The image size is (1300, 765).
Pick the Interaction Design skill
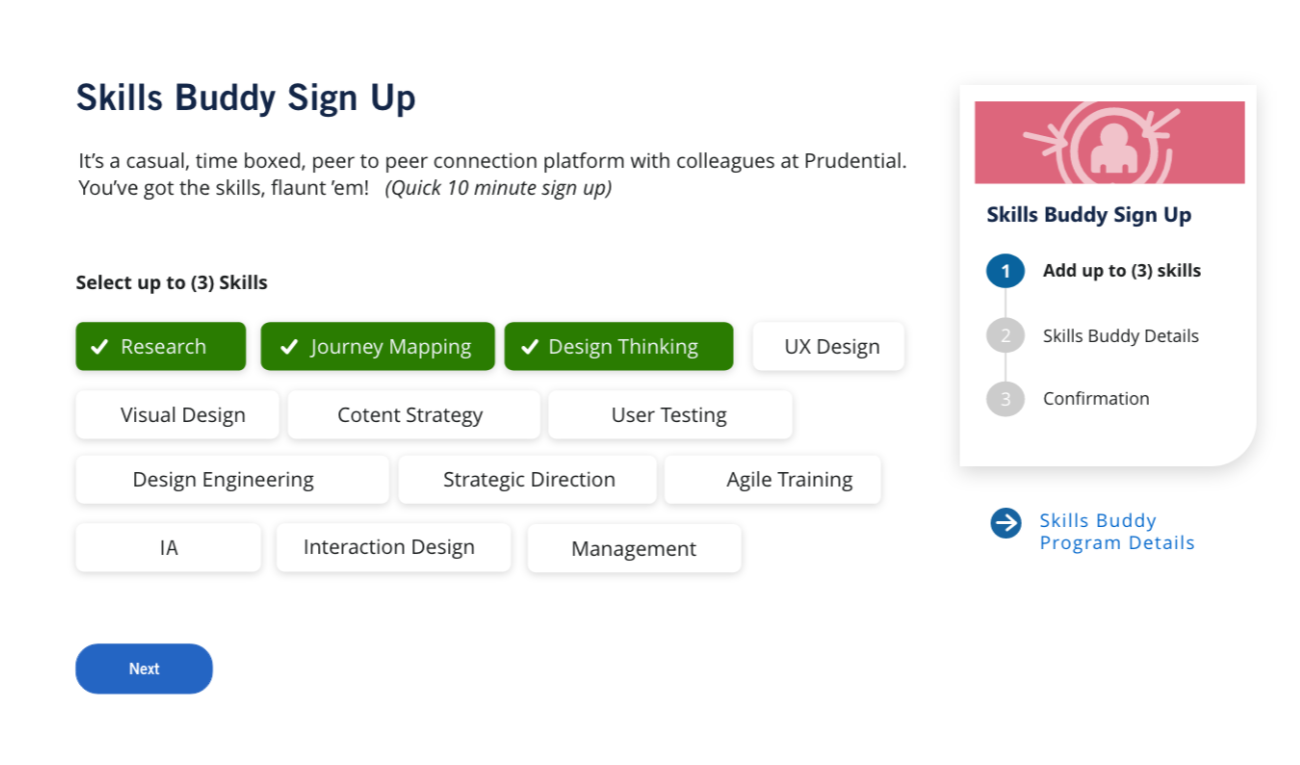[394, 548]
